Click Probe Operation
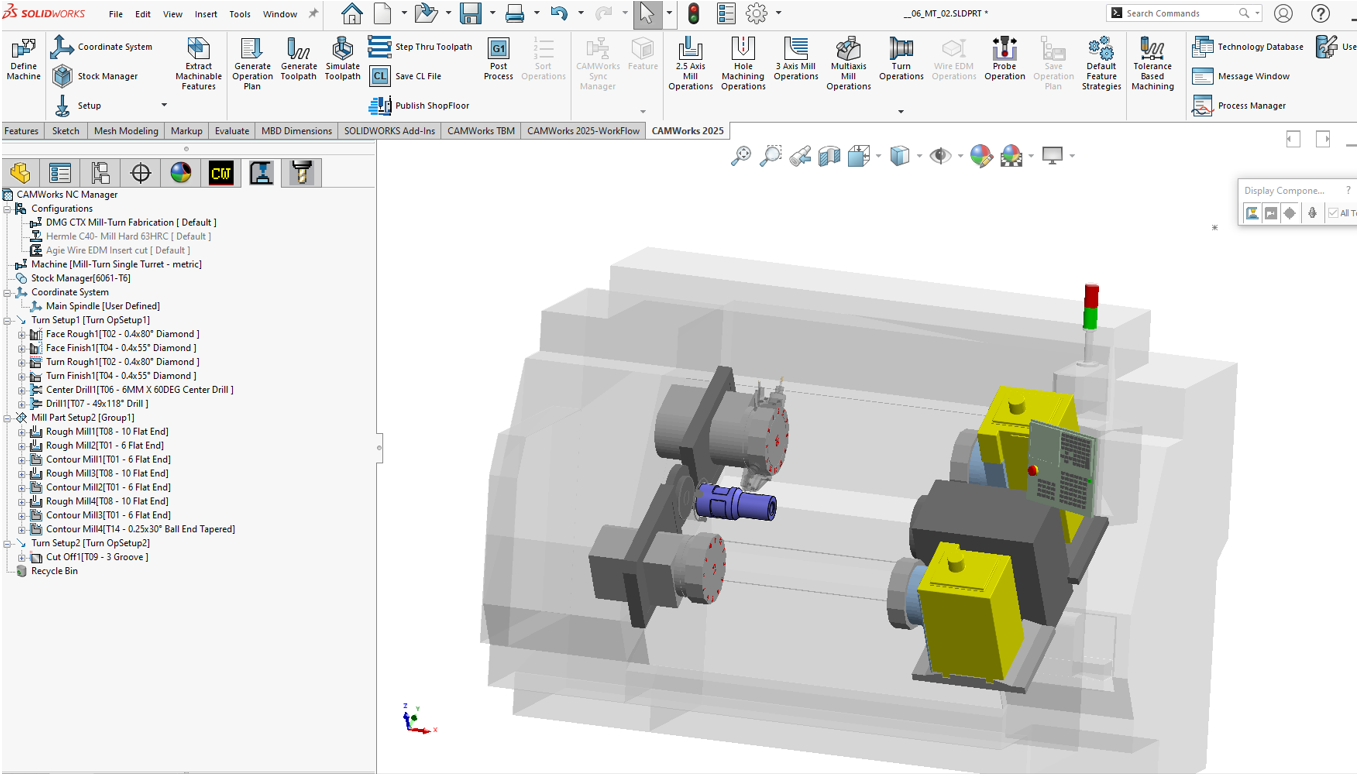 click(x=1004, y=59)
